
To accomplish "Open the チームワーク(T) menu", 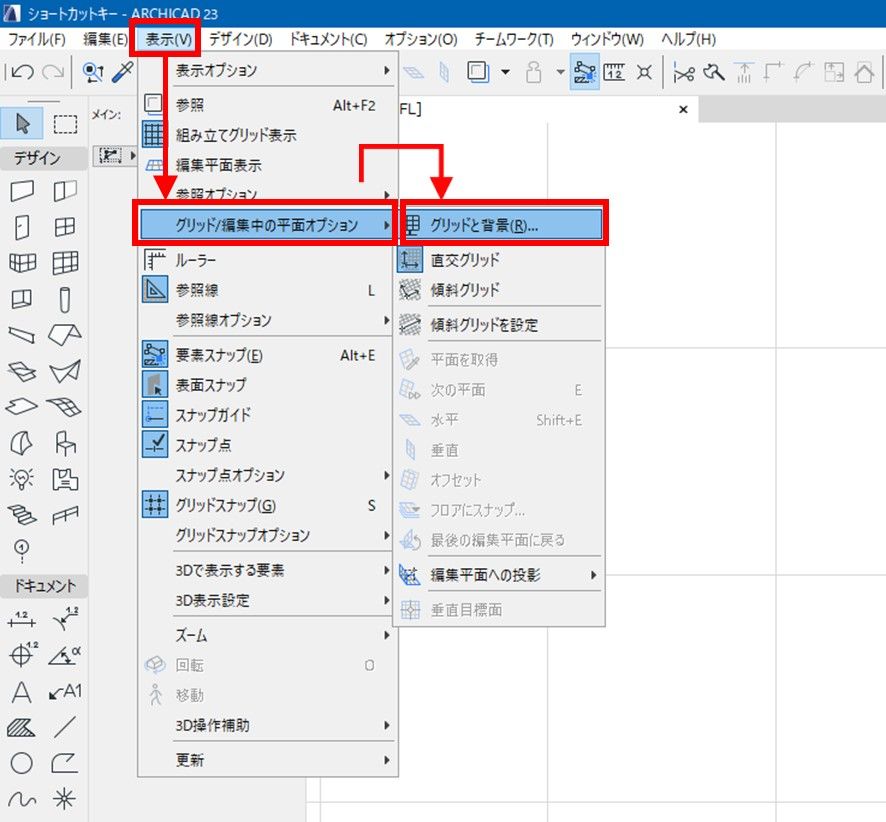I will point(514,39).
